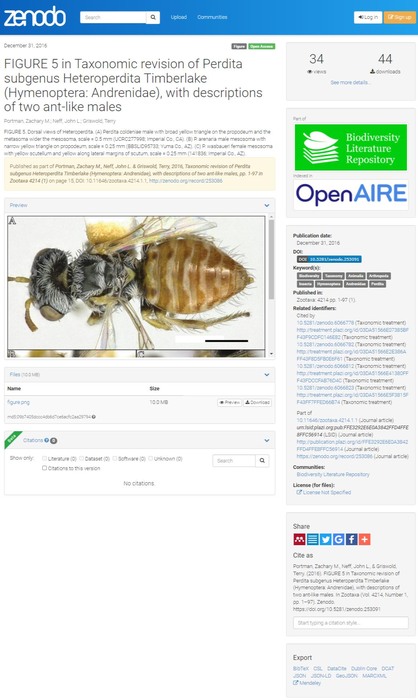Share via Google icon
418x700 pixels.
tap(339, 539)
